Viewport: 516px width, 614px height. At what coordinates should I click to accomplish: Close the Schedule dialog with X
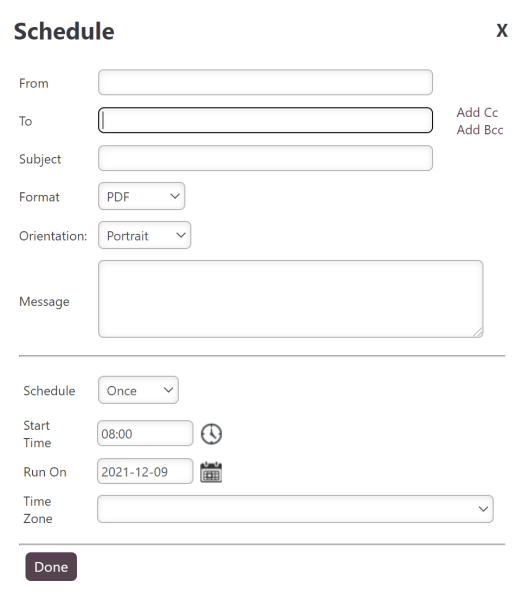point(502,30)
